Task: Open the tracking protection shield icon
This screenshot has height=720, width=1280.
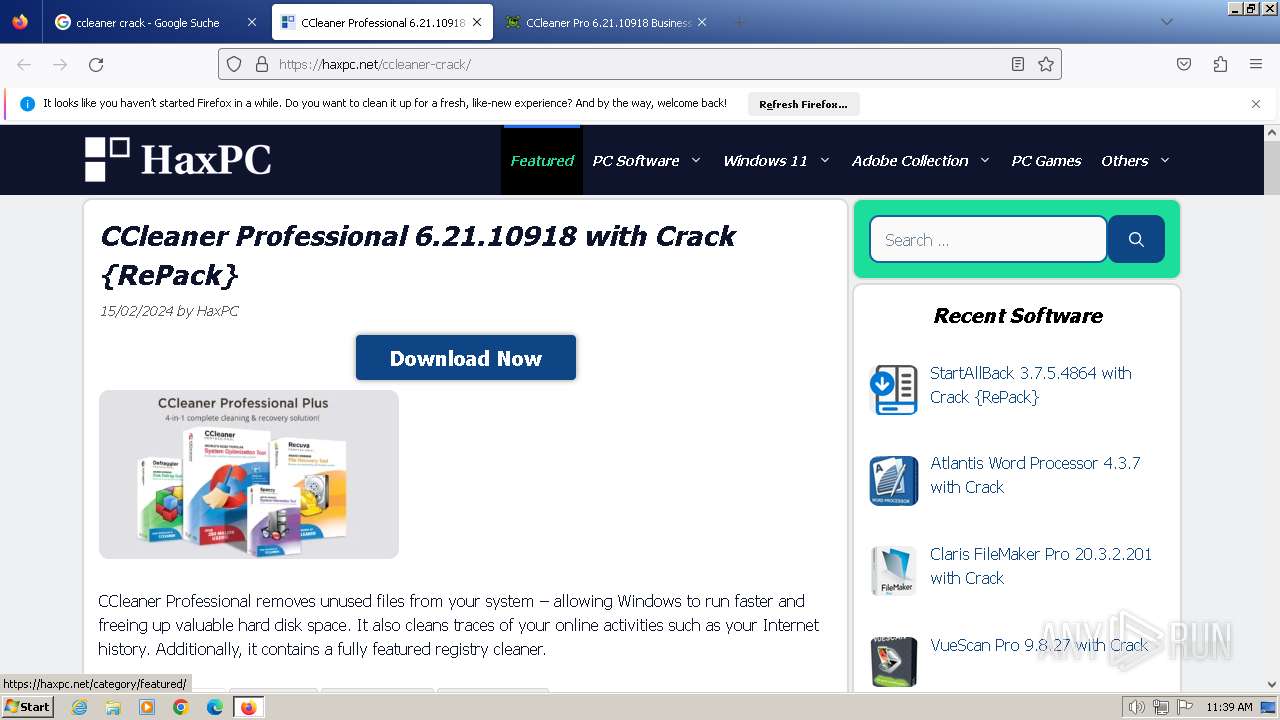Action: coord(234,64)
